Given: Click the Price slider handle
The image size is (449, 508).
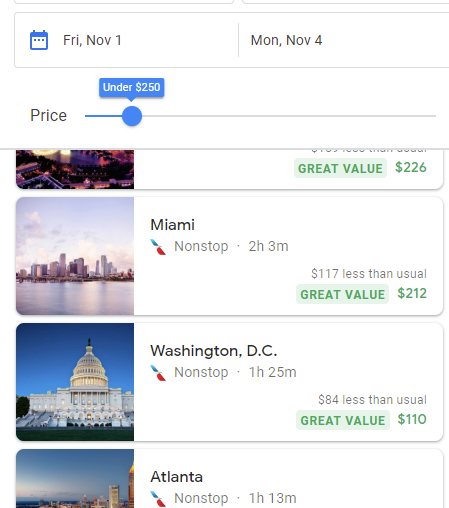Looking at the screenshot, I should 132,116.
